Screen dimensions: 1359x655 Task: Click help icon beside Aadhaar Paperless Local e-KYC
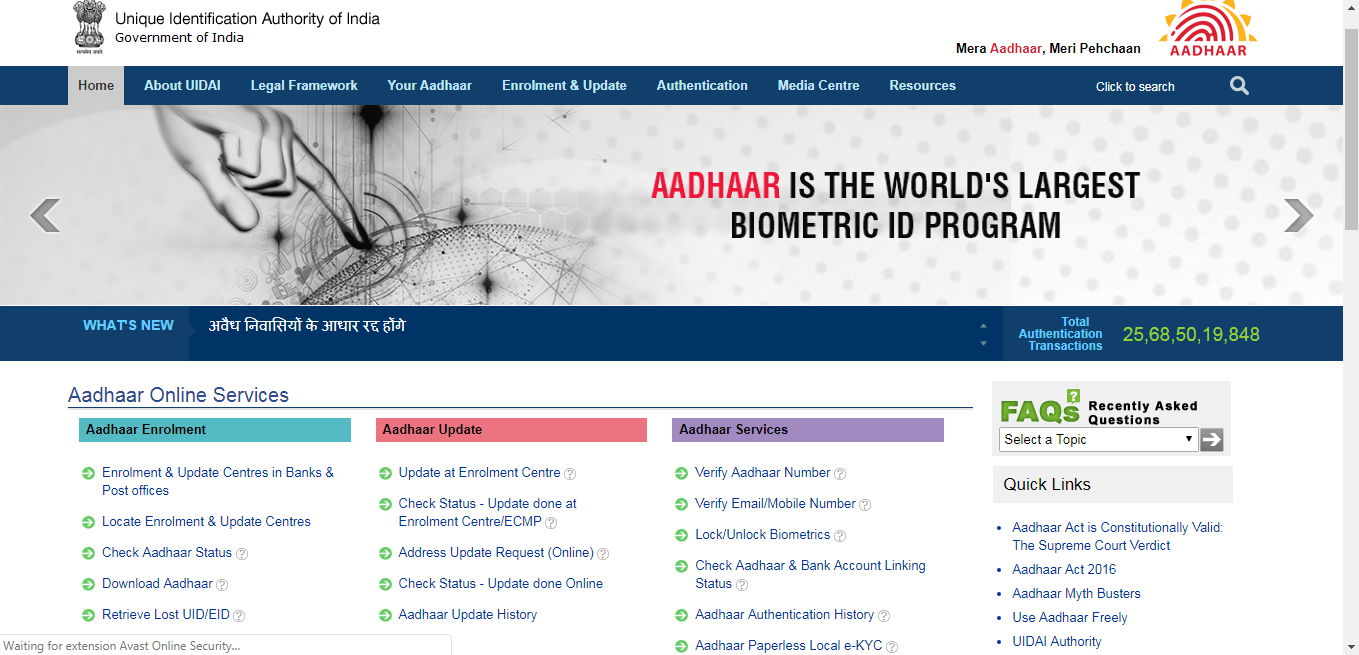click(892, 646)
